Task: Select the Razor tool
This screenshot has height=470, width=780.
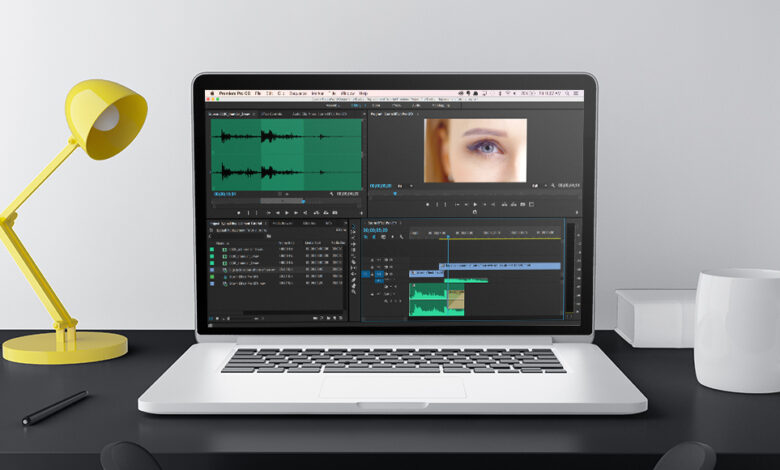Action: (x=354, y=262)
